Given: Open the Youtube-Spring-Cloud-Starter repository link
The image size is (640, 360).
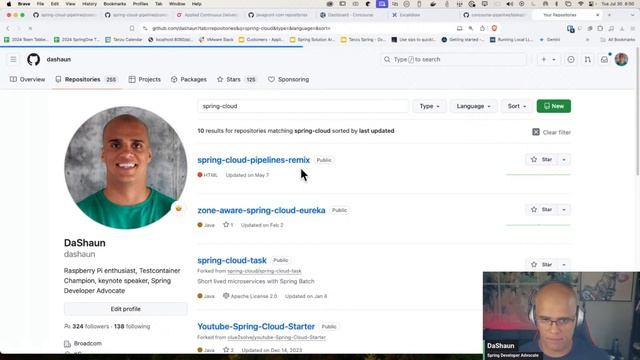Looking at the screenshot, I should coord(256,327).
